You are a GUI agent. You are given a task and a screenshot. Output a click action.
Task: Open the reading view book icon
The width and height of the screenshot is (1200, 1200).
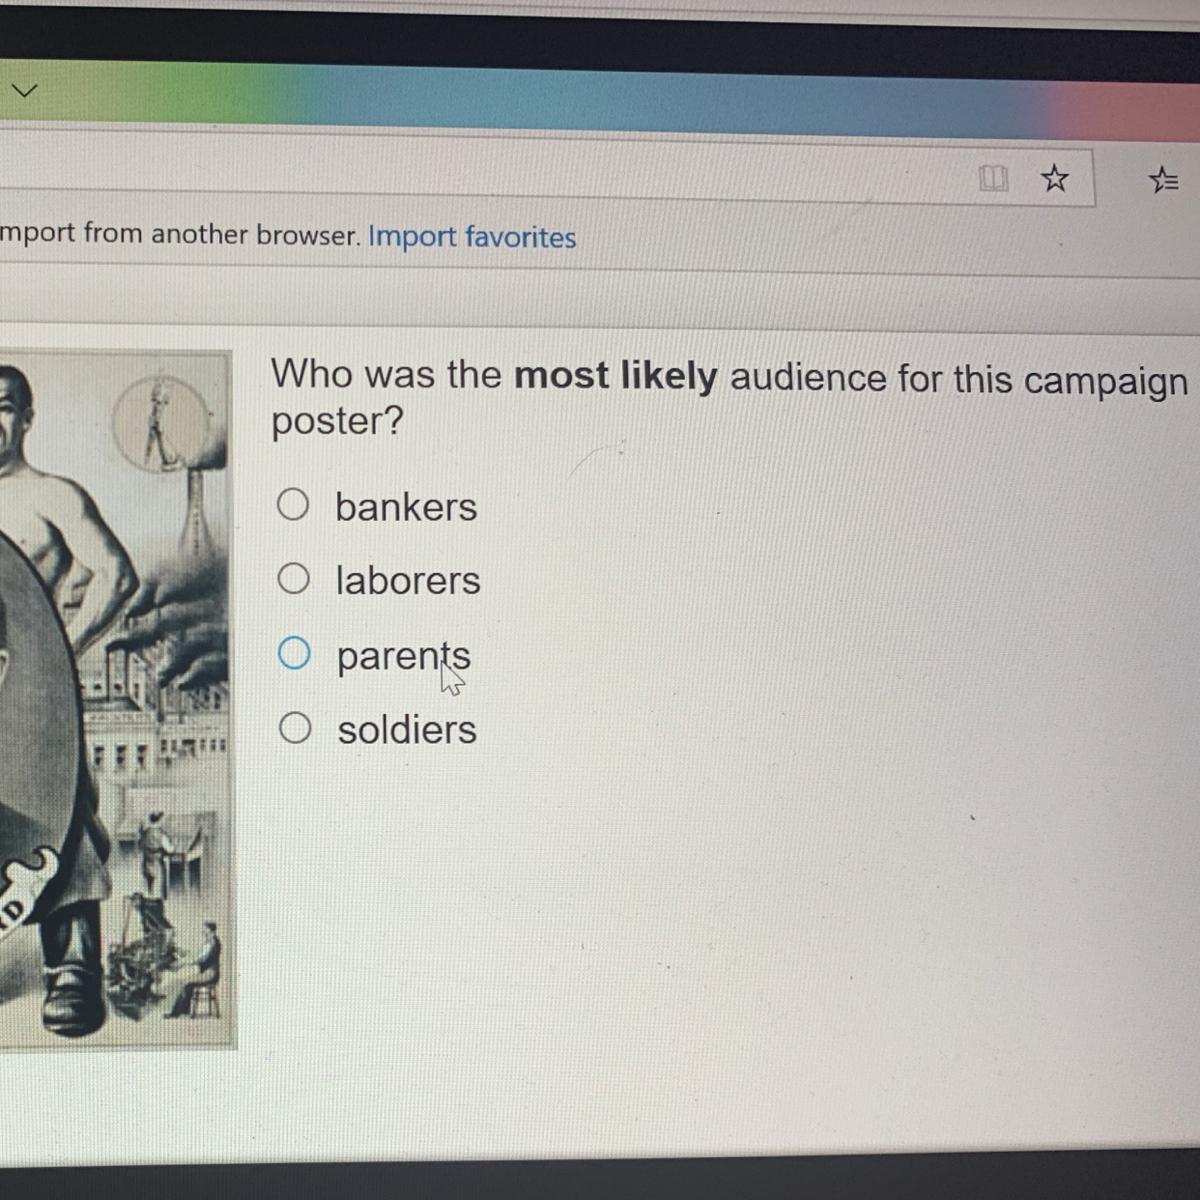click(x=993, y=178)
